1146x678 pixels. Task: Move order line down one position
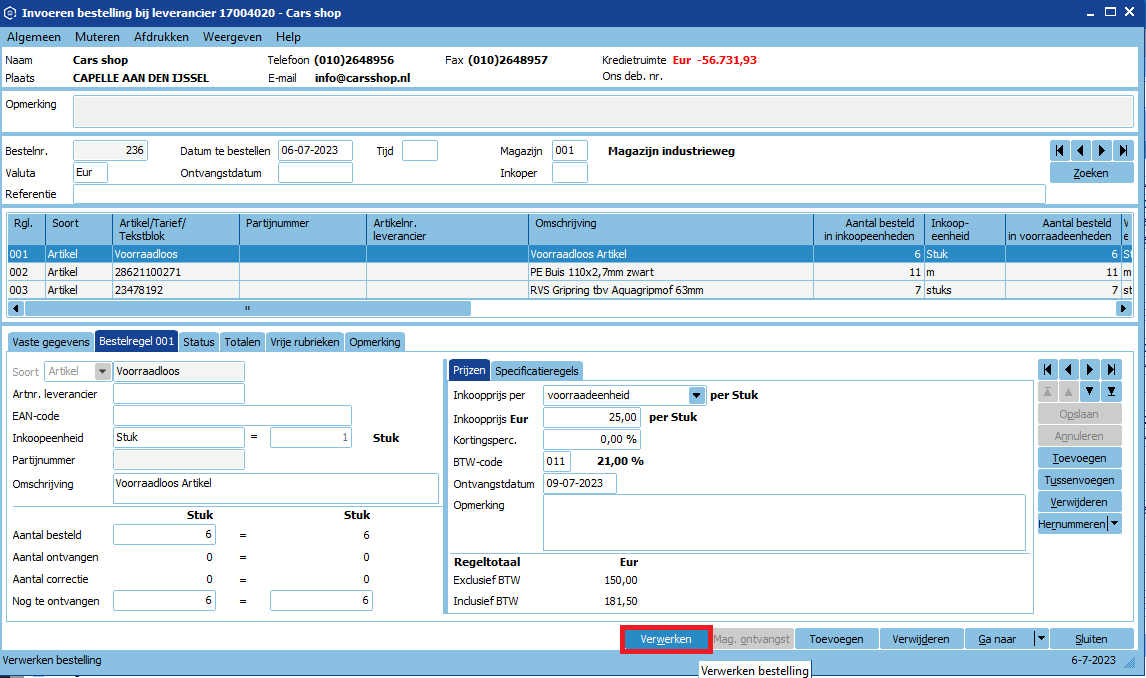(1090, 391)
